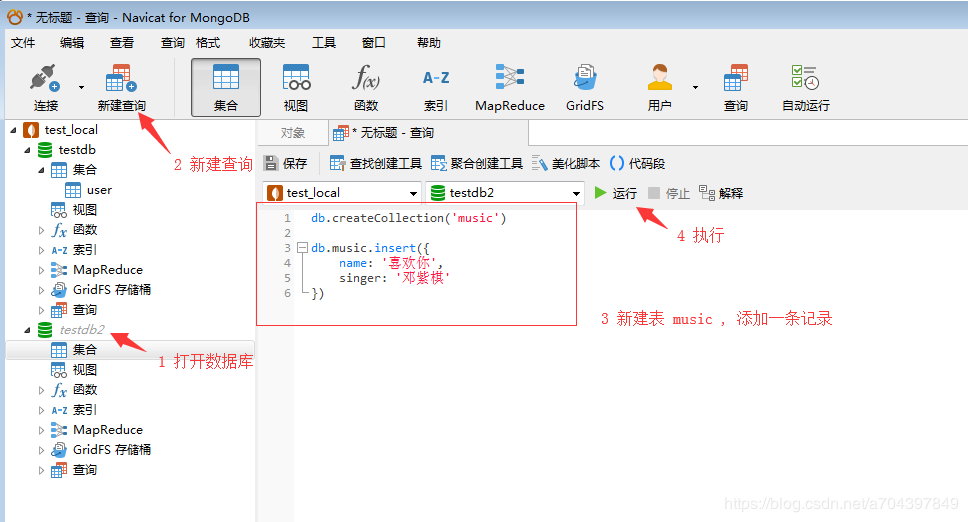Click the Query (查询) toolbar icon
This screenshot has height=522, width=968.
[x=736, y=78]
